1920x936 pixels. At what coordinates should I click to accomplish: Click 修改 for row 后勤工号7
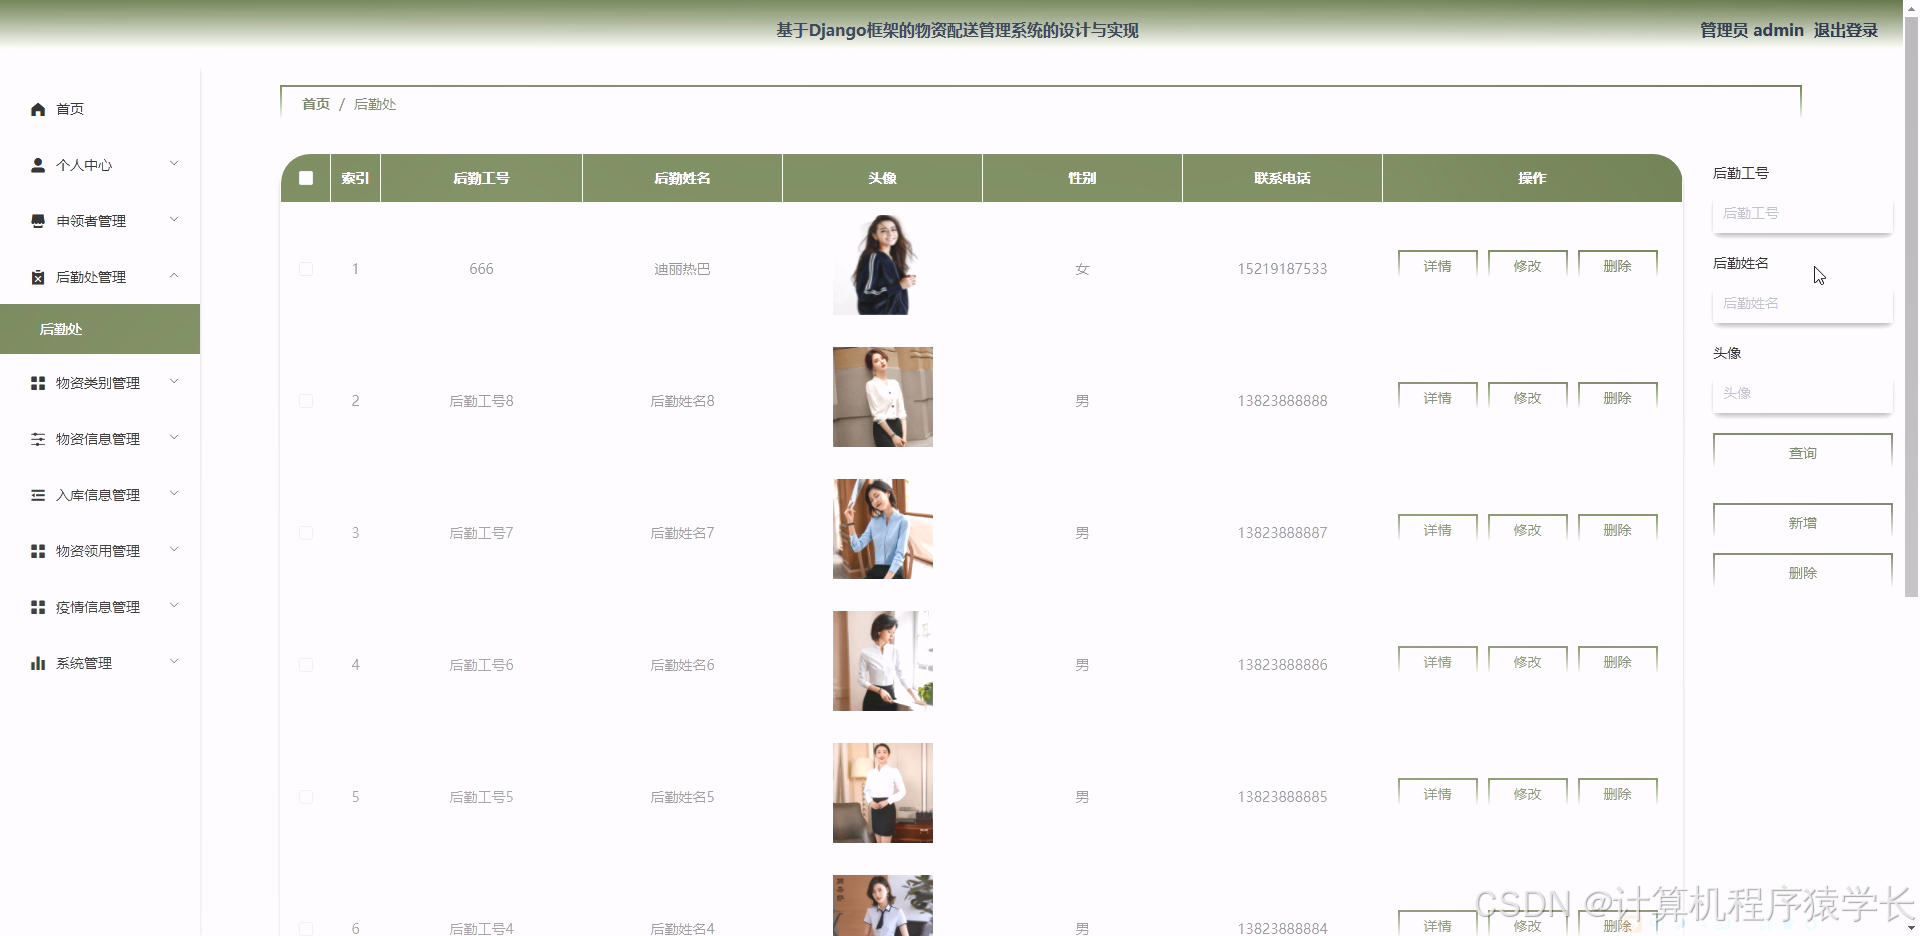click(x=1528, y=529)
